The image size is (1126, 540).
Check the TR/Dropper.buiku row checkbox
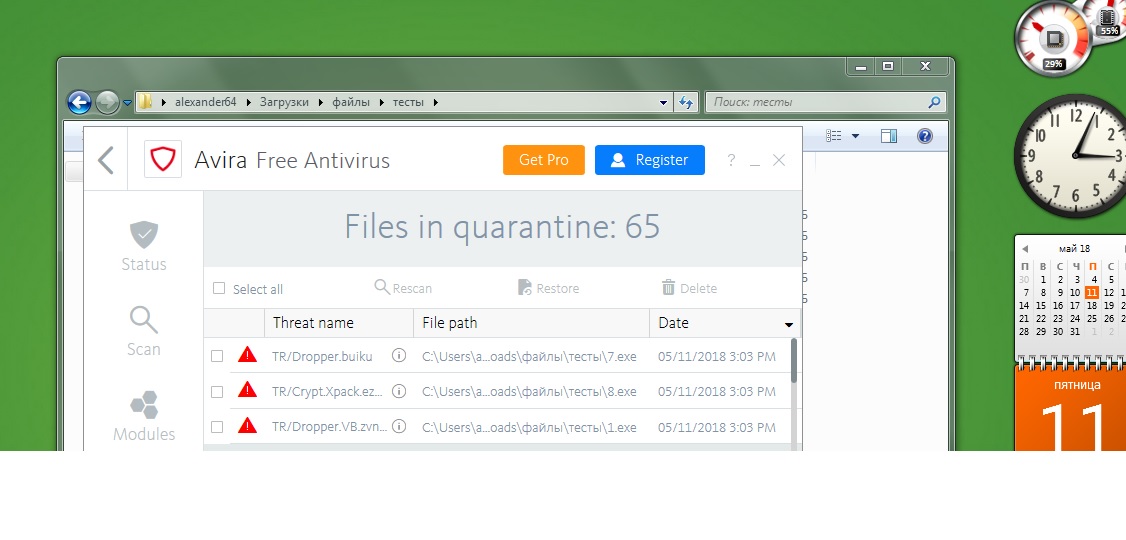[217, 356]
